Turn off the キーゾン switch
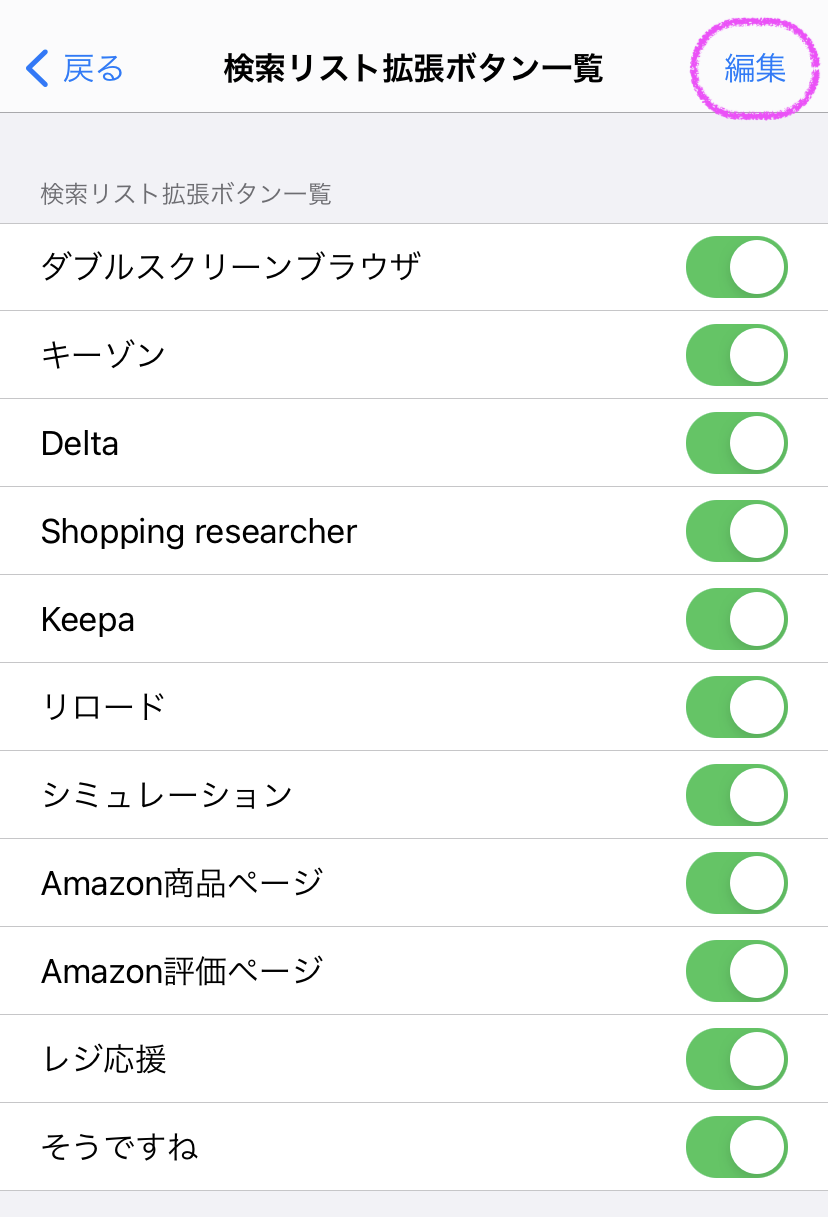 coord(736,355)
